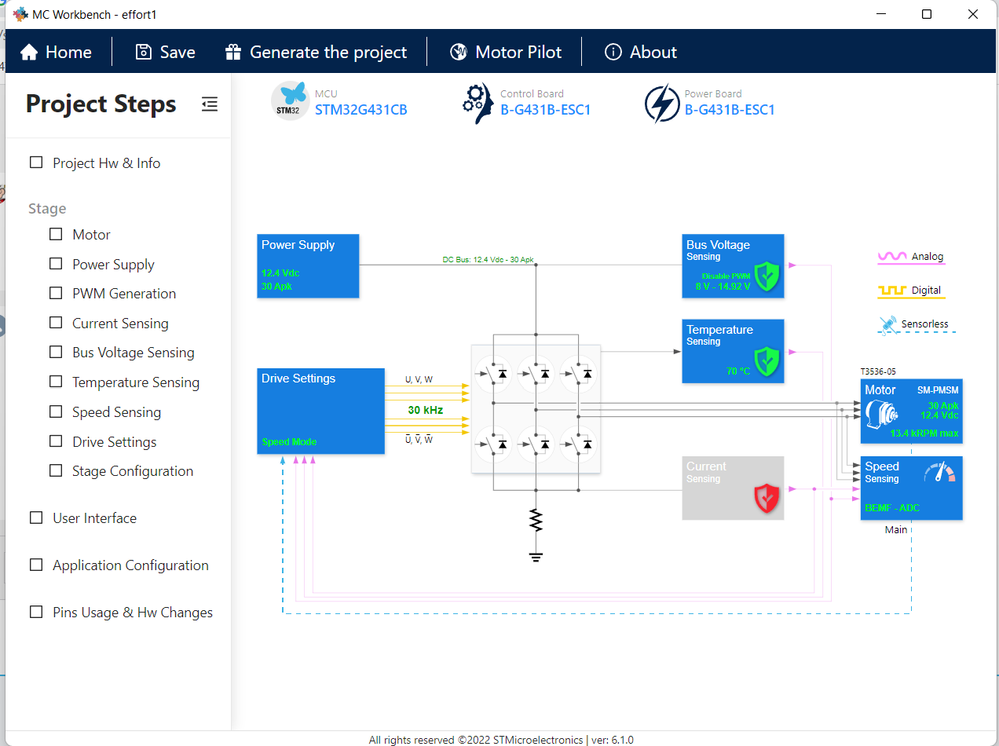Click red shield in Current Sensing block
This screenshot has height=746, width=999.
(767, 498)
